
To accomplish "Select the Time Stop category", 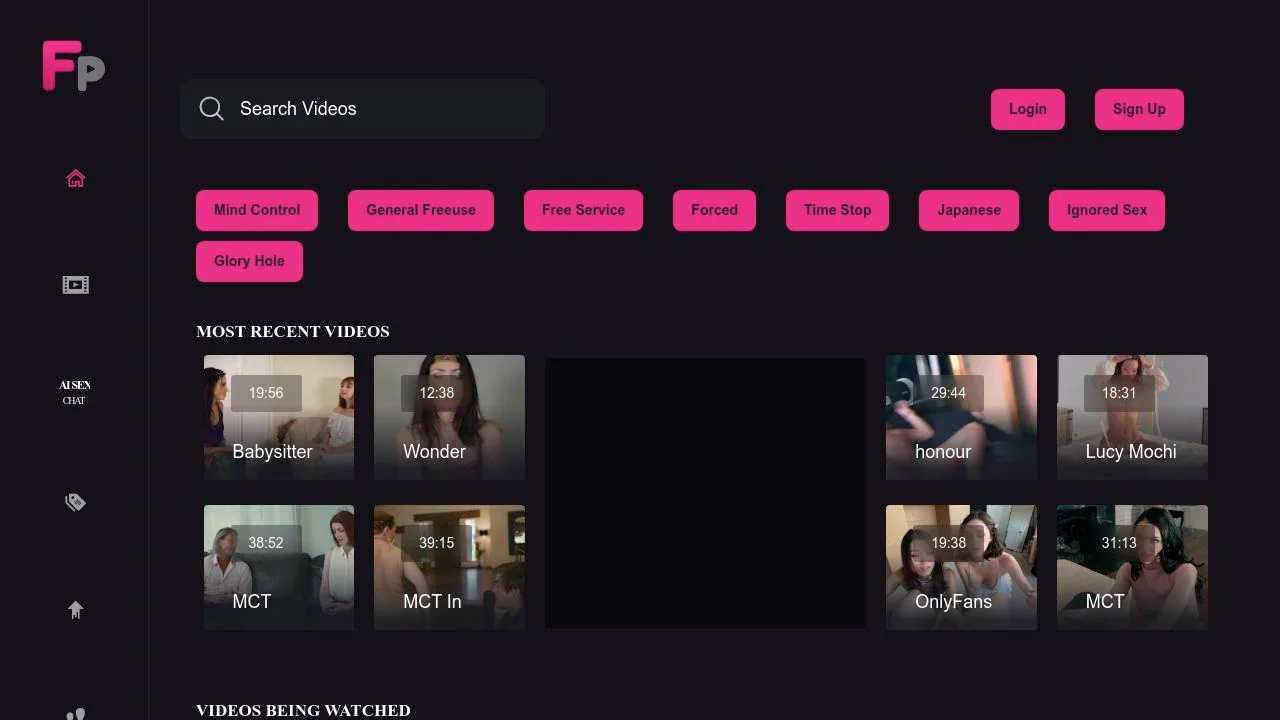I will click(837, 210).
